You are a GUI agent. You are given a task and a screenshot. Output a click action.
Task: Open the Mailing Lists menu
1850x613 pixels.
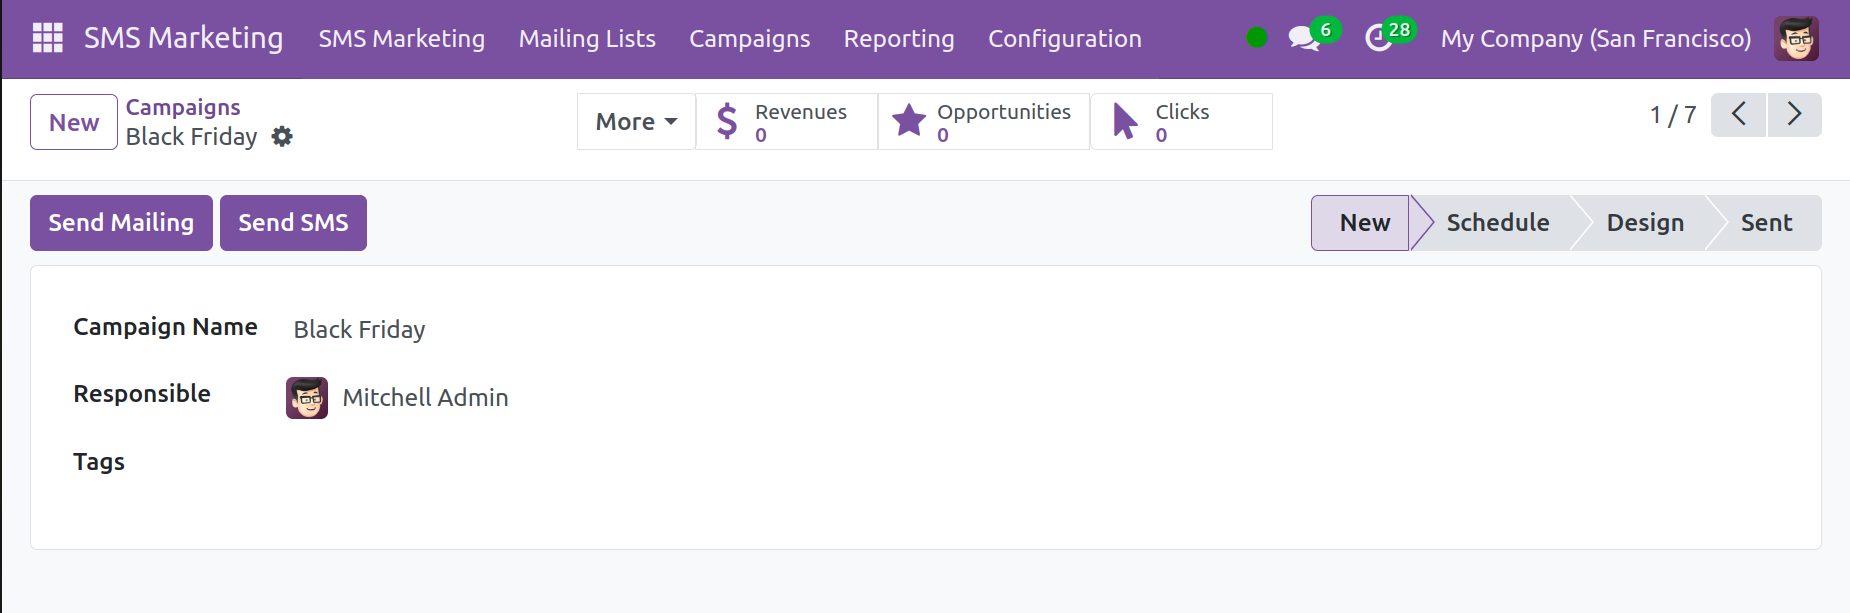tap(587, 39)
